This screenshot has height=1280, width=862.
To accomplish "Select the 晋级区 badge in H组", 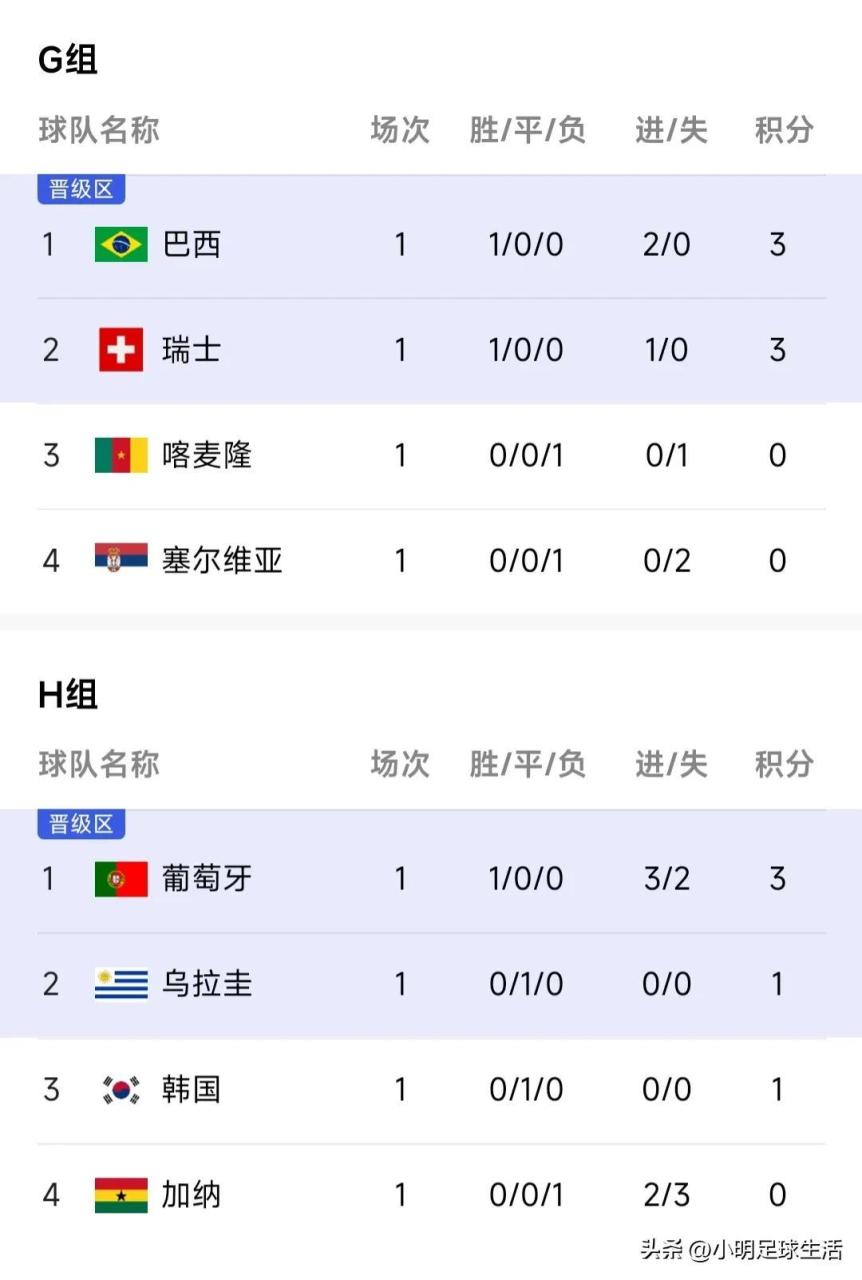I will click(x=81, y=824).
